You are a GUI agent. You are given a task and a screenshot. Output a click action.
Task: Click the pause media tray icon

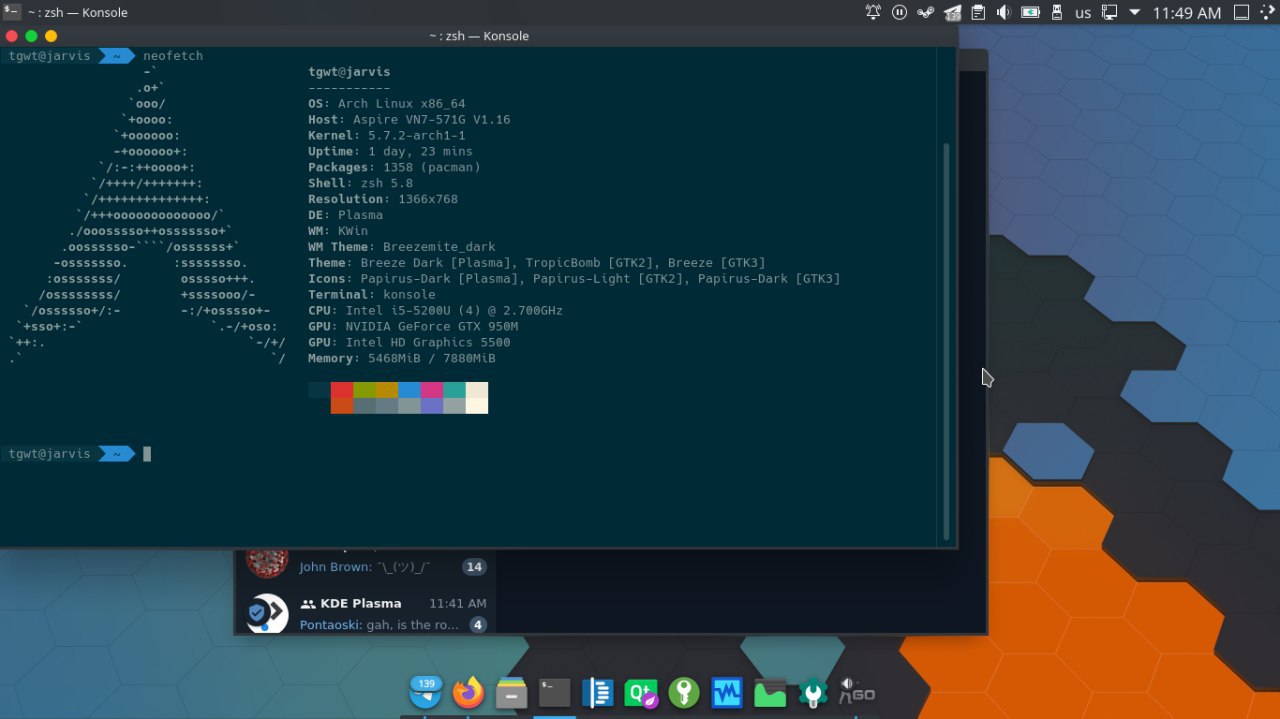tap(899, 13)
